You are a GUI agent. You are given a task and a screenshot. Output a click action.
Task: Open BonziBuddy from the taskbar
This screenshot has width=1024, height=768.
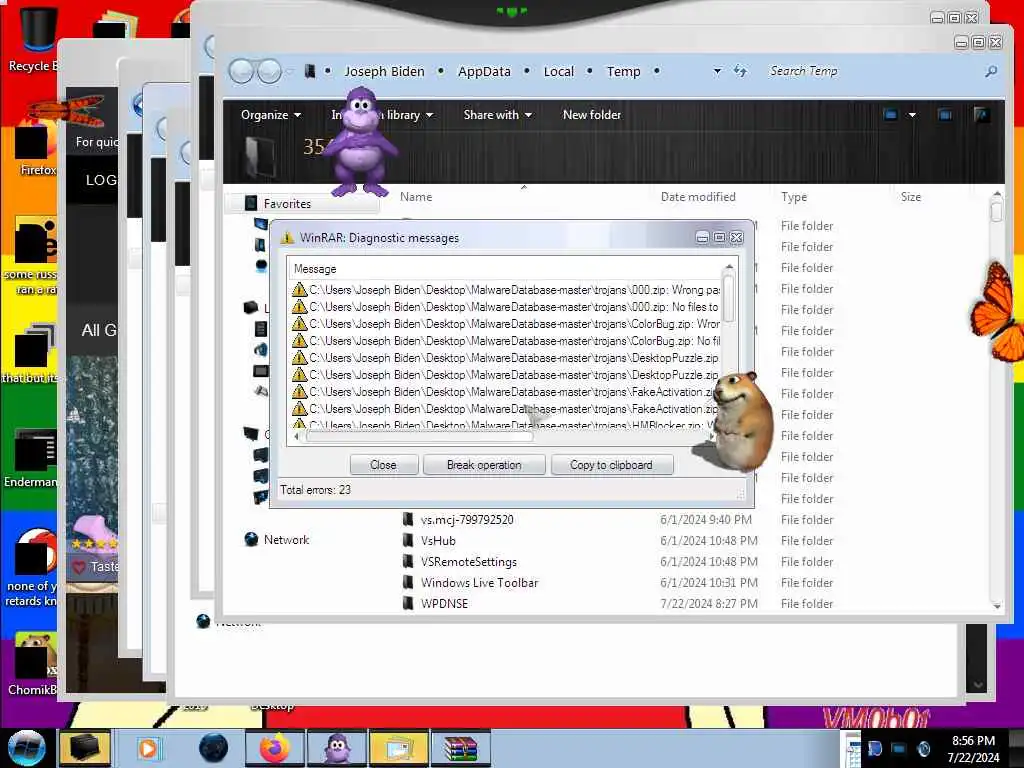(337, 748)
